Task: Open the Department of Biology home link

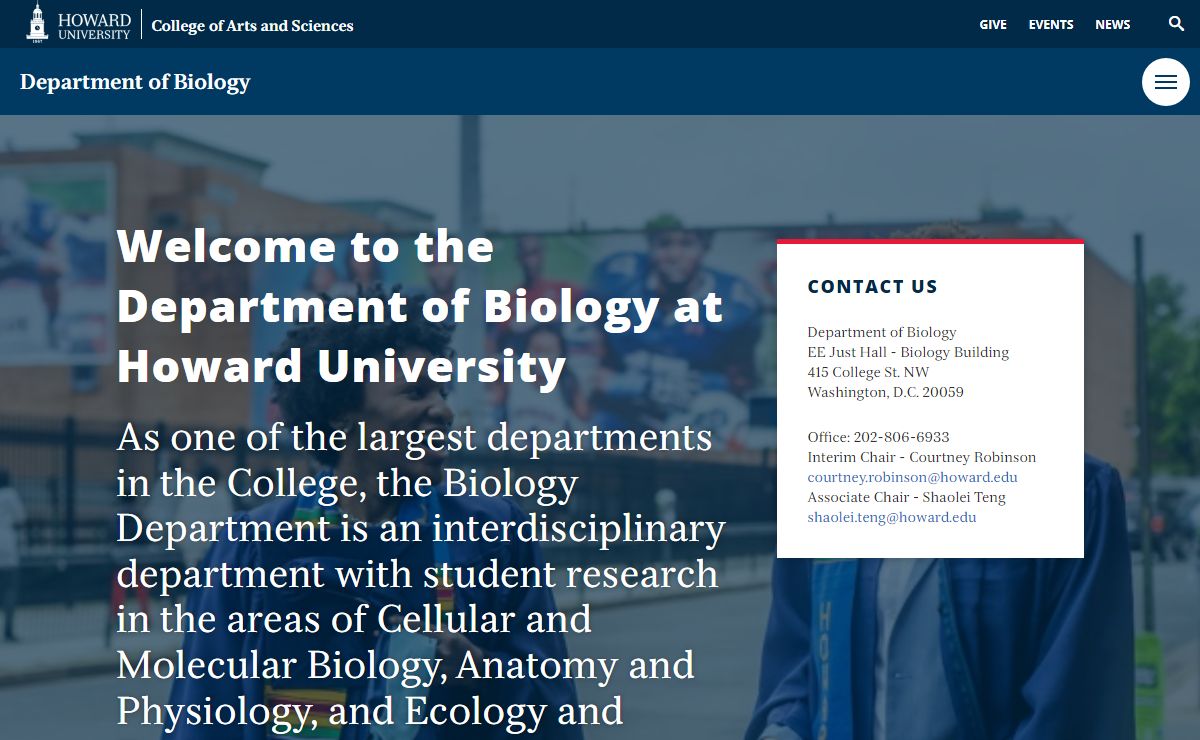Action: point(135,82)
